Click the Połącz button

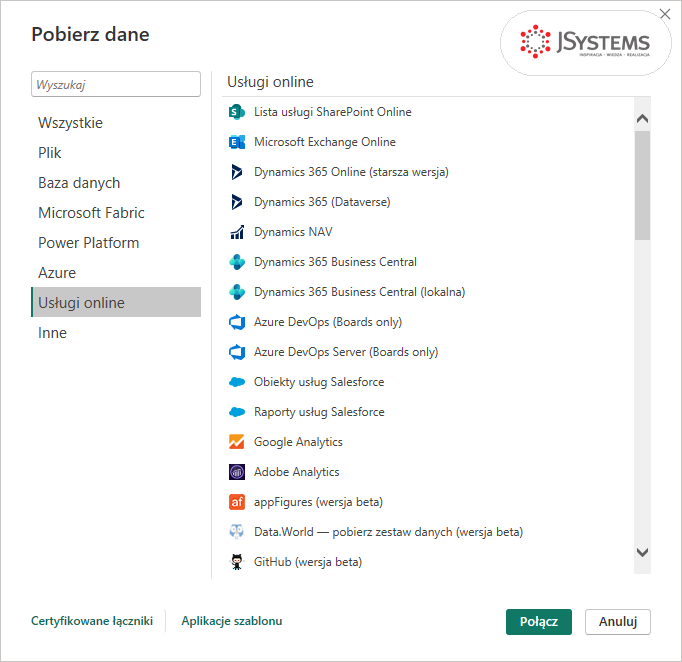538,622
